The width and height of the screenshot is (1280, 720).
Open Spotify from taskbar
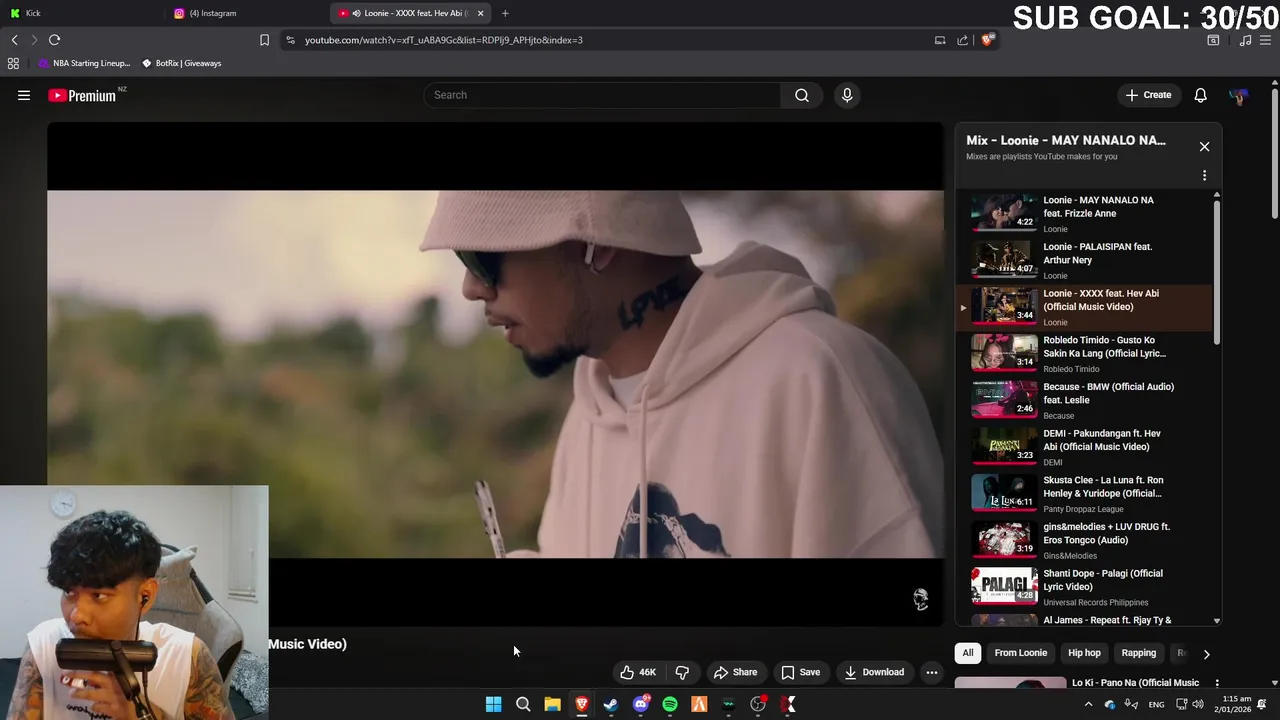point(670,705)
